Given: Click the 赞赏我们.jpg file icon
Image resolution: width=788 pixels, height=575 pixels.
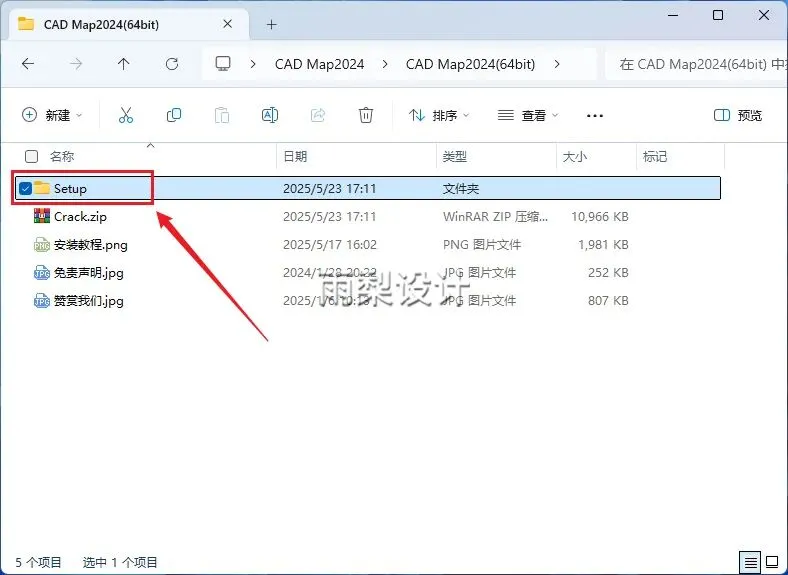Looking at the screenshot, I should (42, 301).
